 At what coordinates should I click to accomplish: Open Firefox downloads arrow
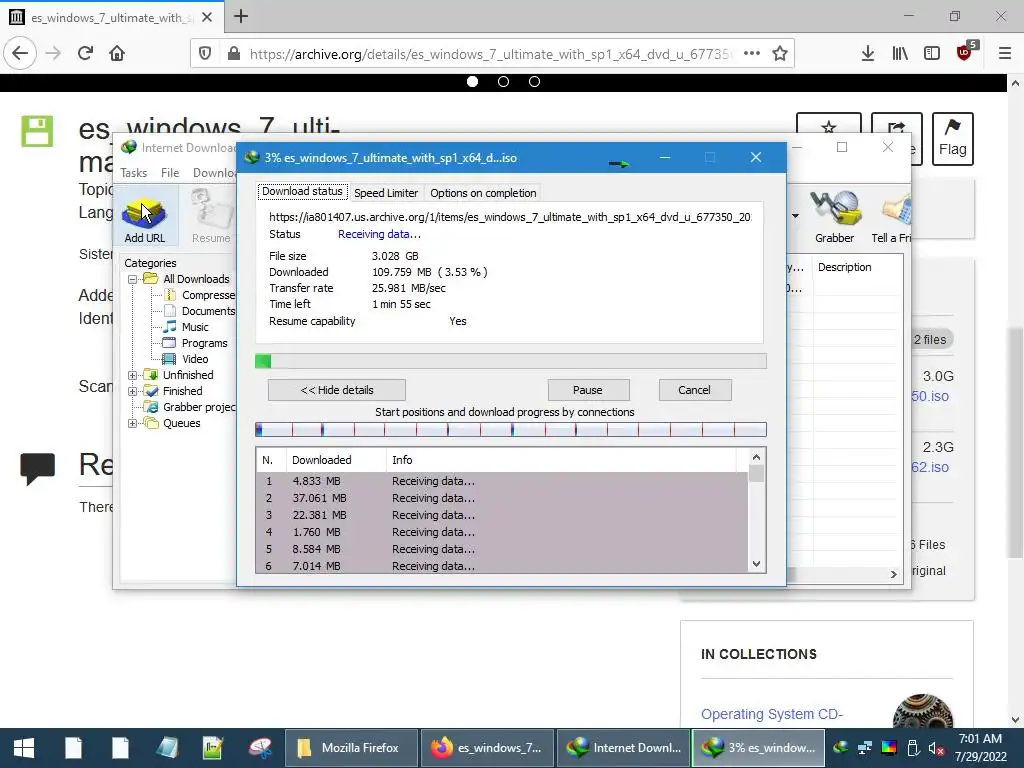point(868,54)
